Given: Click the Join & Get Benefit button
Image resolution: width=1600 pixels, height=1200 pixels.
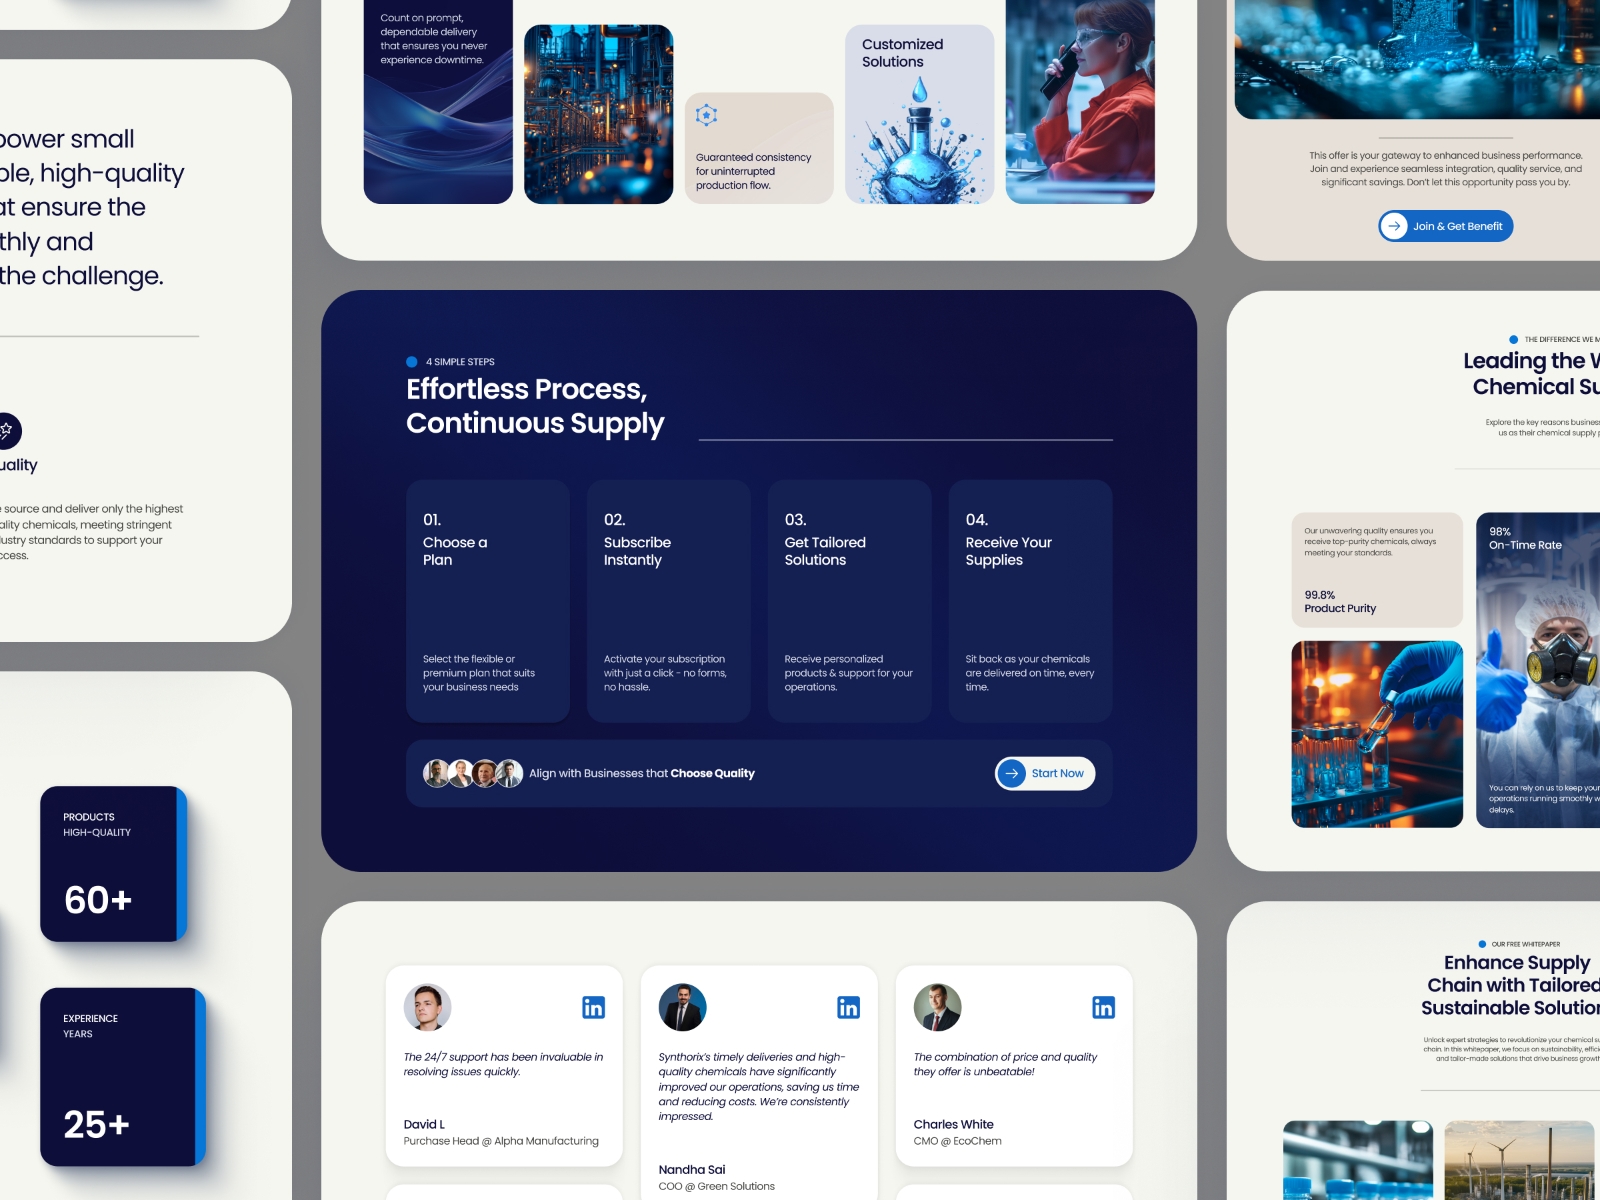Looking at the screenshot, I should [x=1445, y=226].
